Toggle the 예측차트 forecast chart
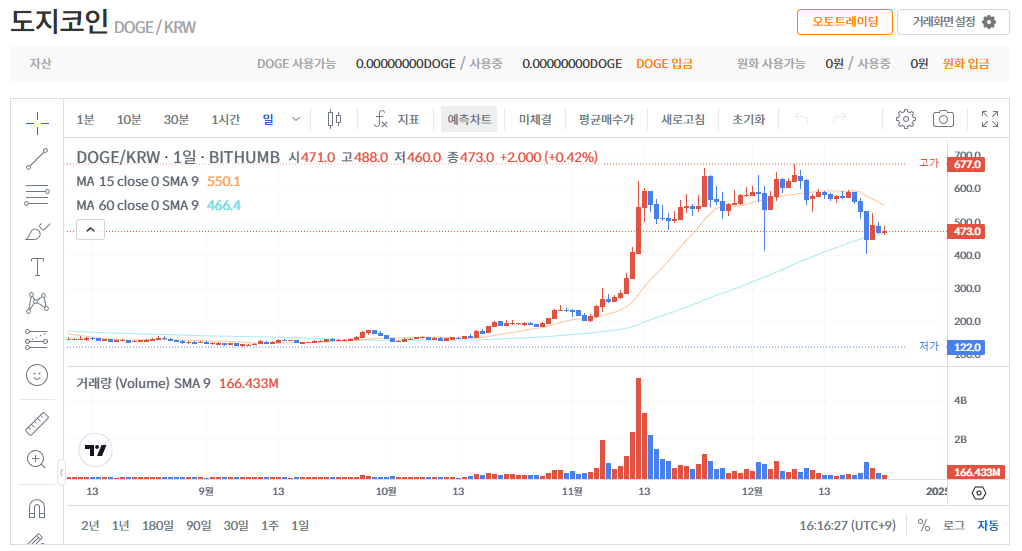 [469, 119]
